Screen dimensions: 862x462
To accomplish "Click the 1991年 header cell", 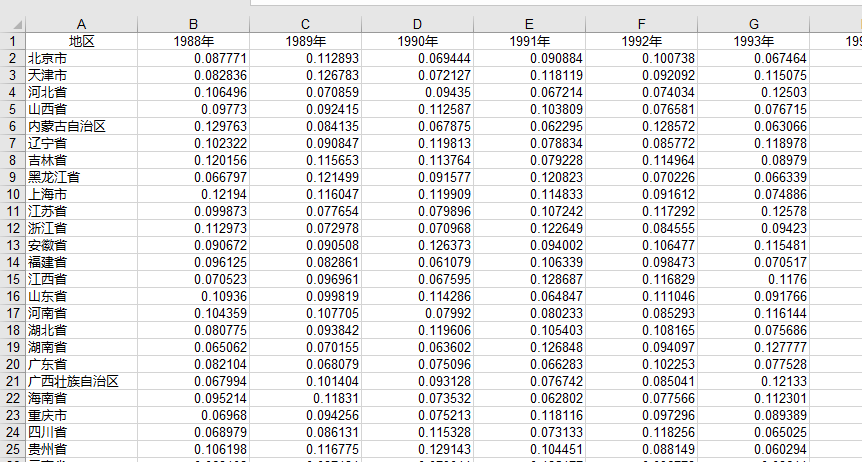I will [x=529, y=41].
